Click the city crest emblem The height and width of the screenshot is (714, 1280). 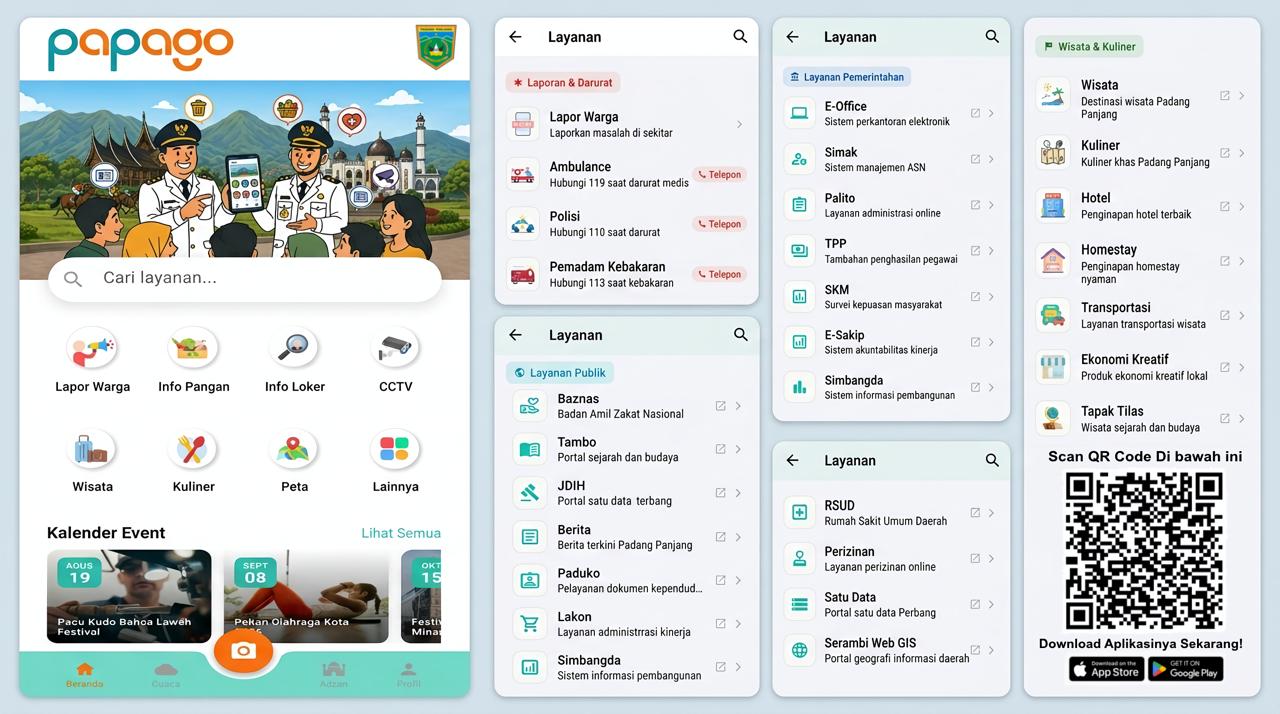[435, 47]
